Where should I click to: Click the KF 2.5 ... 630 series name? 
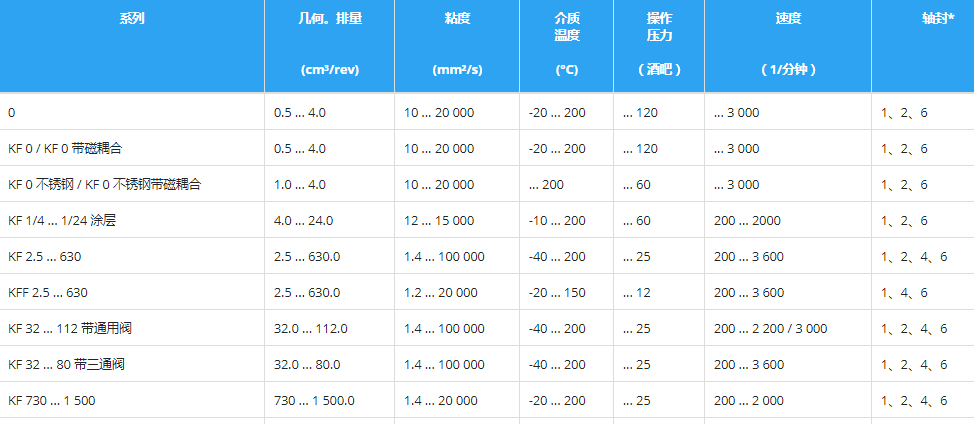(45, 257)
